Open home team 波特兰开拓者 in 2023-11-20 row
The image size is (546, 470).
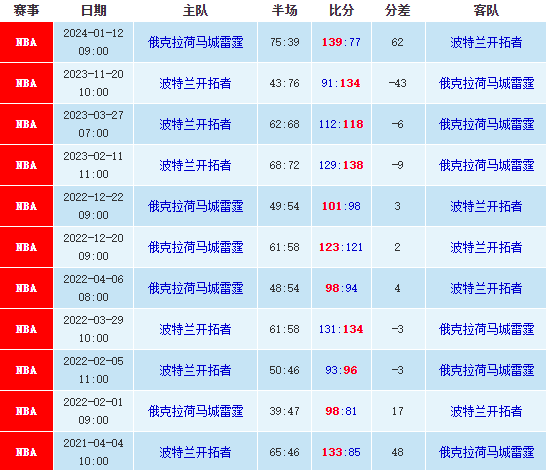195,83
